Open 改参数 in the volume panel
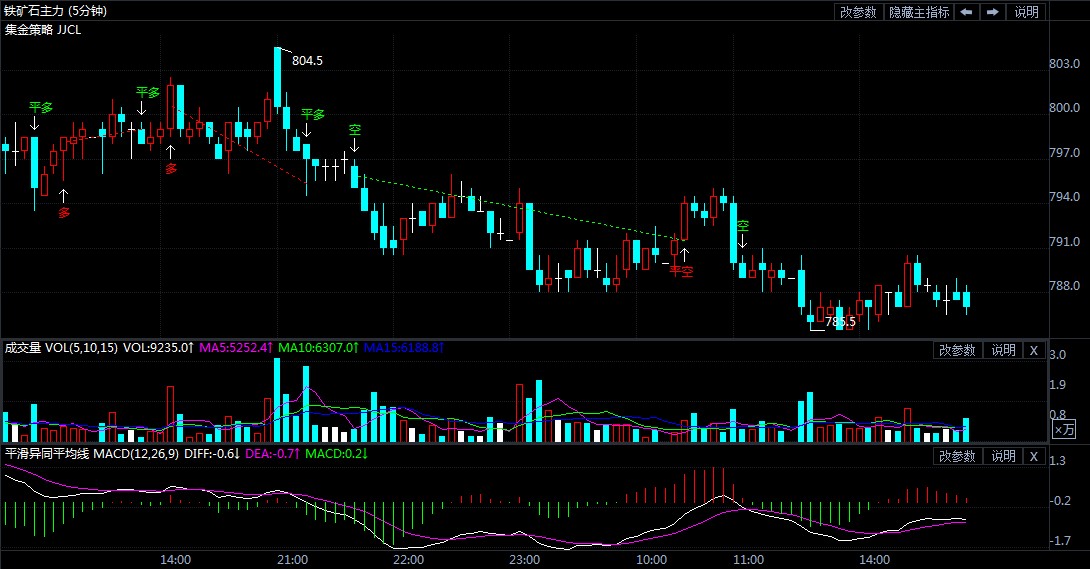 coord(957,350)
